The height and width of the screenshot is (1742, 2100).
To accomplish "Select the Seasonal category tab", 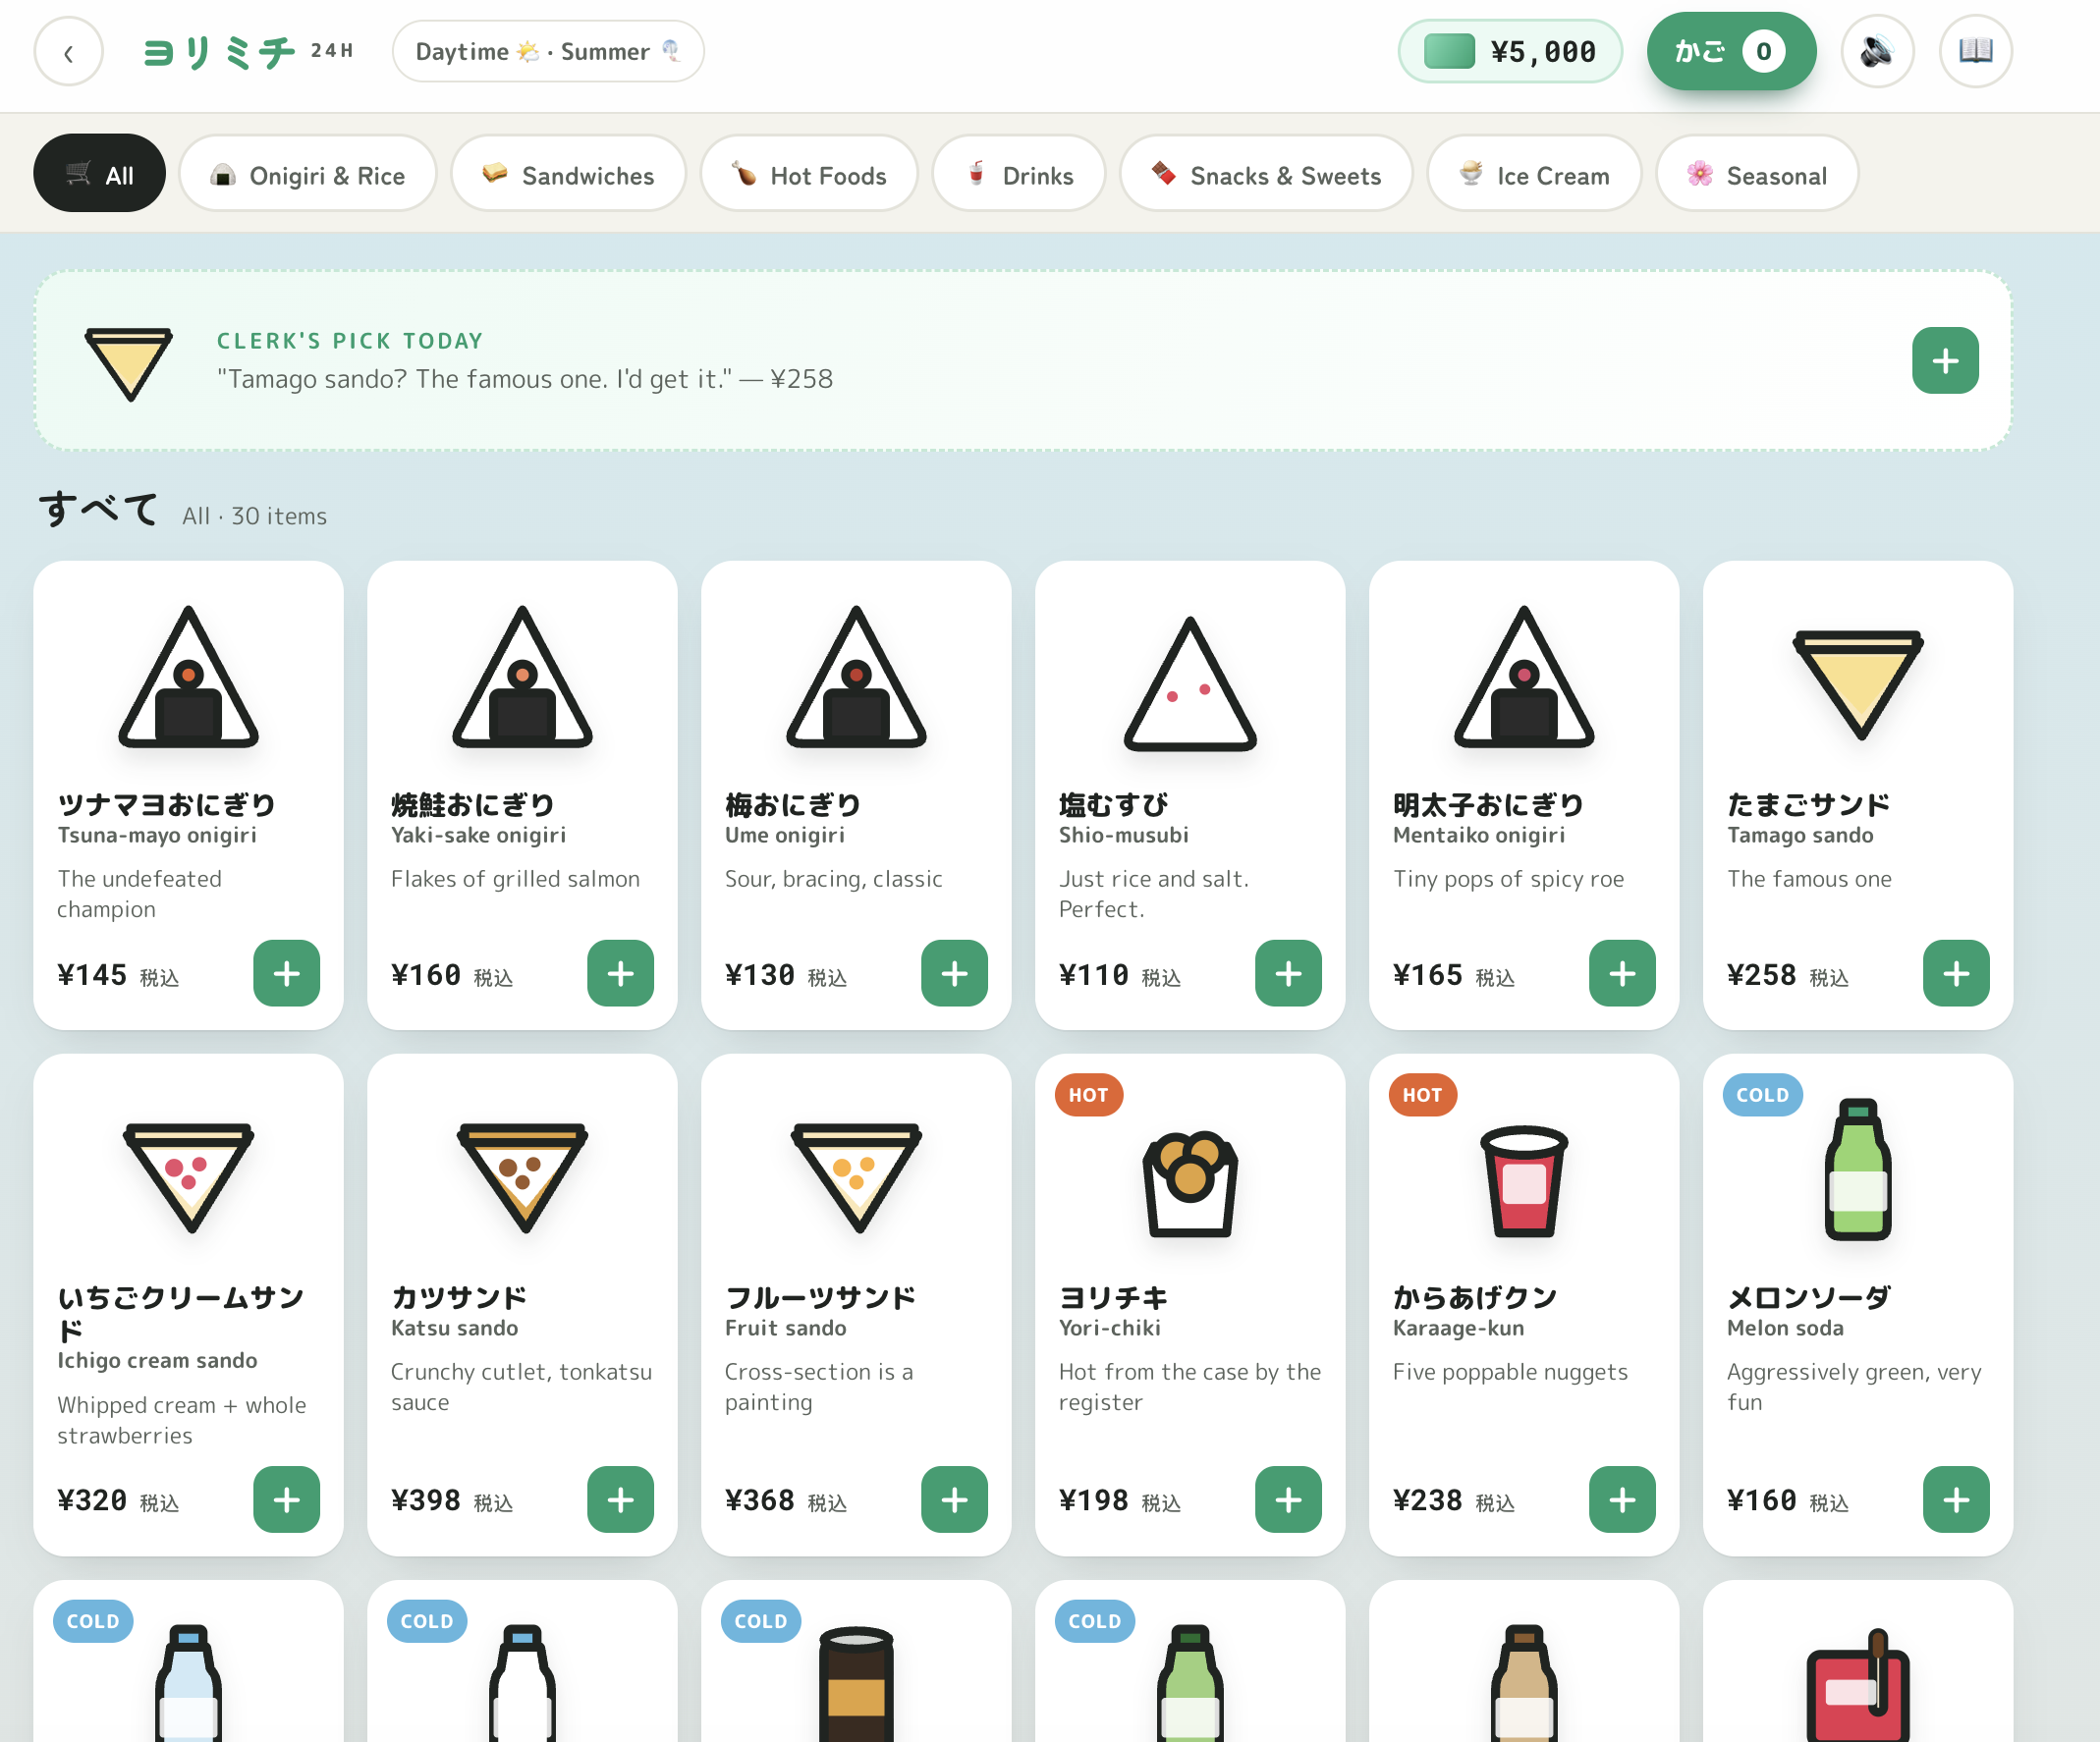I will tap(1758, 174).
